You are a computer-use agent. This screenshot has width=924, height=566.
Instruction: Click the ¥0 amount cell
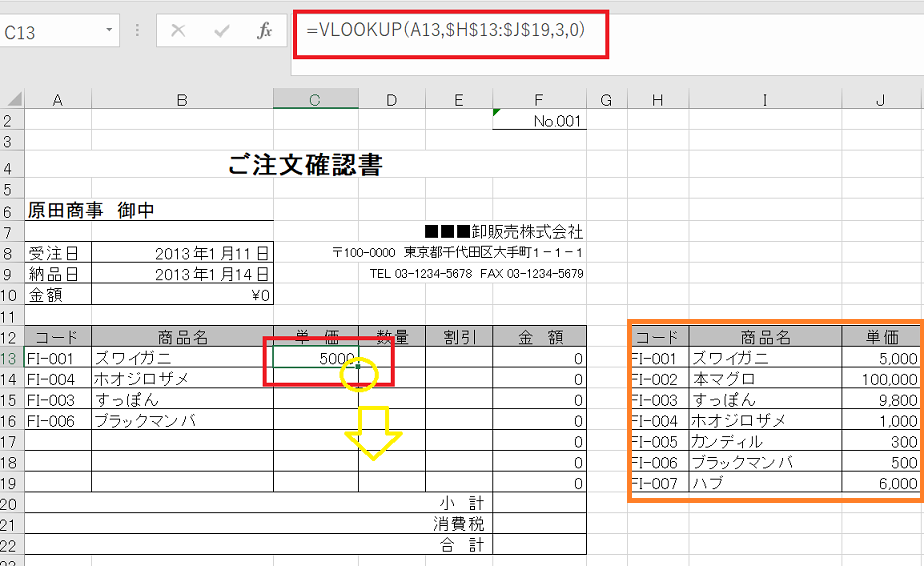click(x=182, y=295)
